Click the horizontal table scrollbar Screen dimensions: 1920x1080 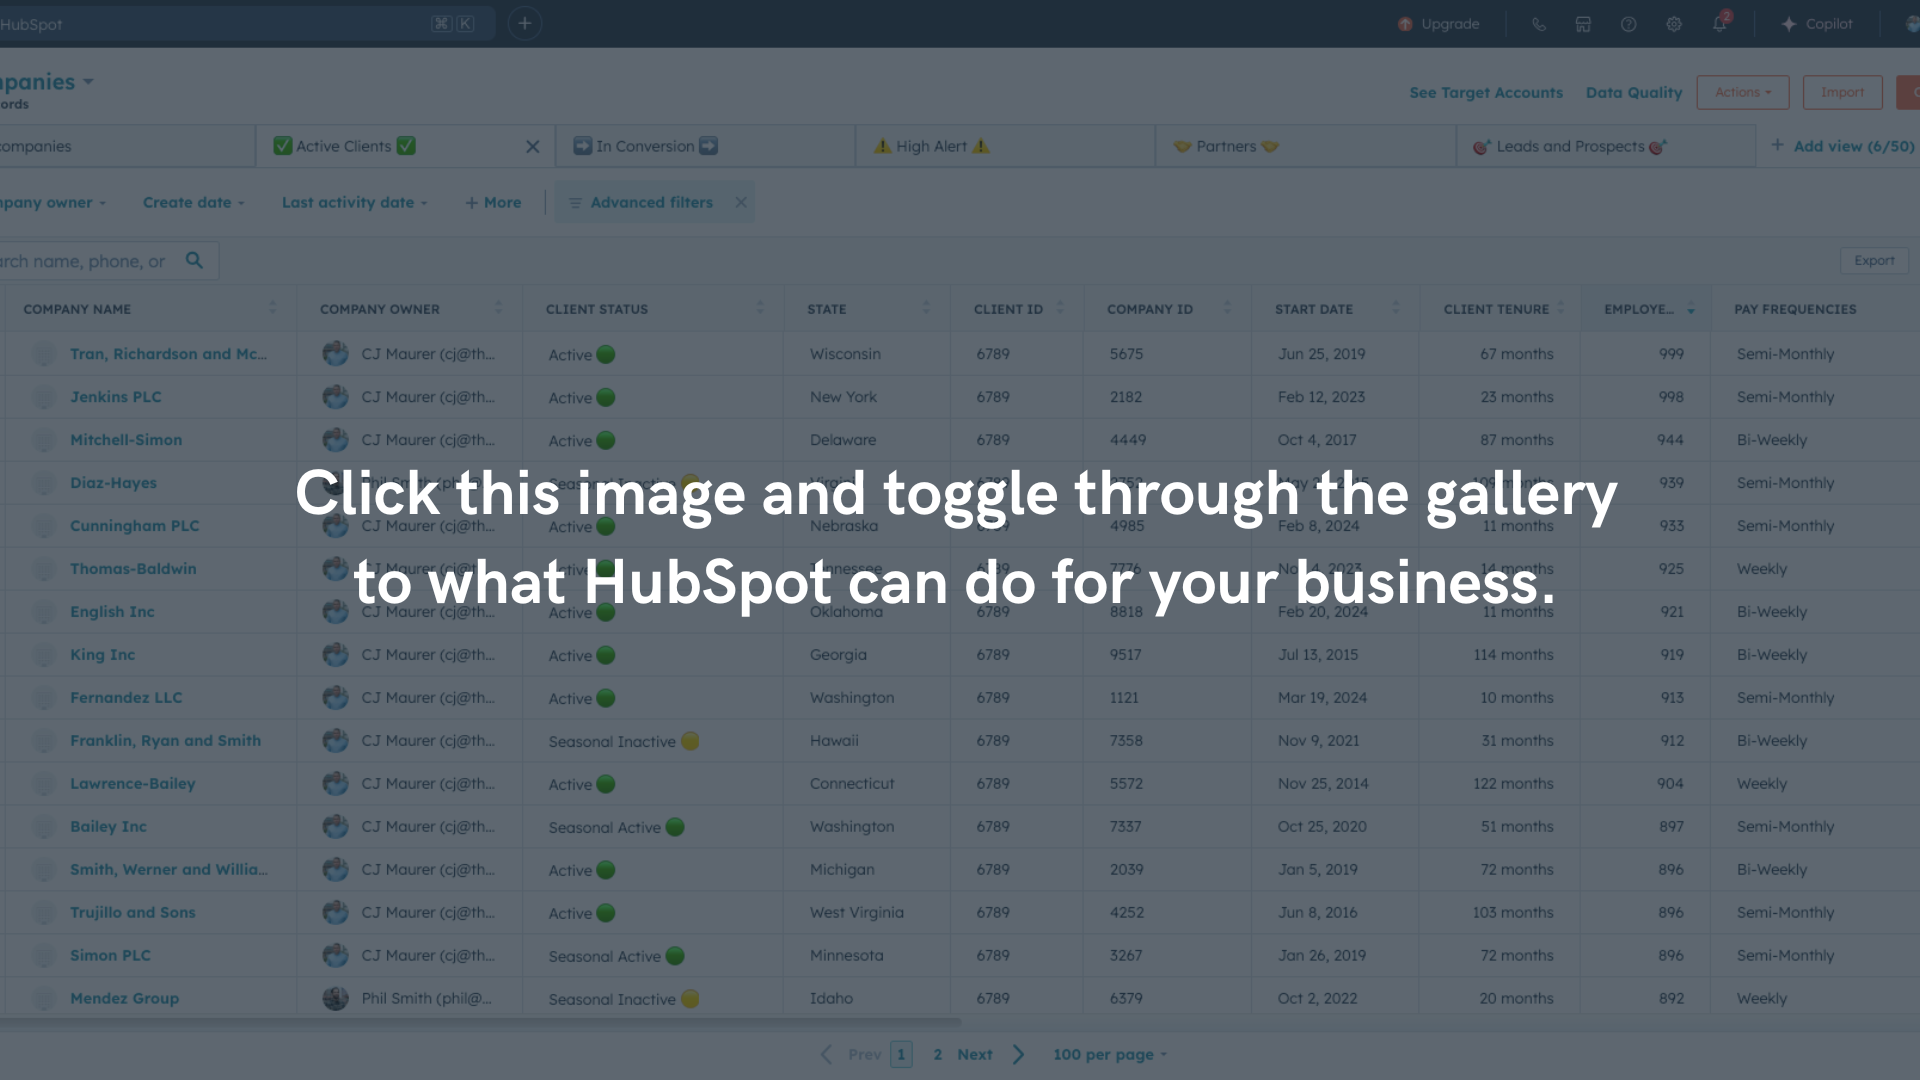[480, 1023]
